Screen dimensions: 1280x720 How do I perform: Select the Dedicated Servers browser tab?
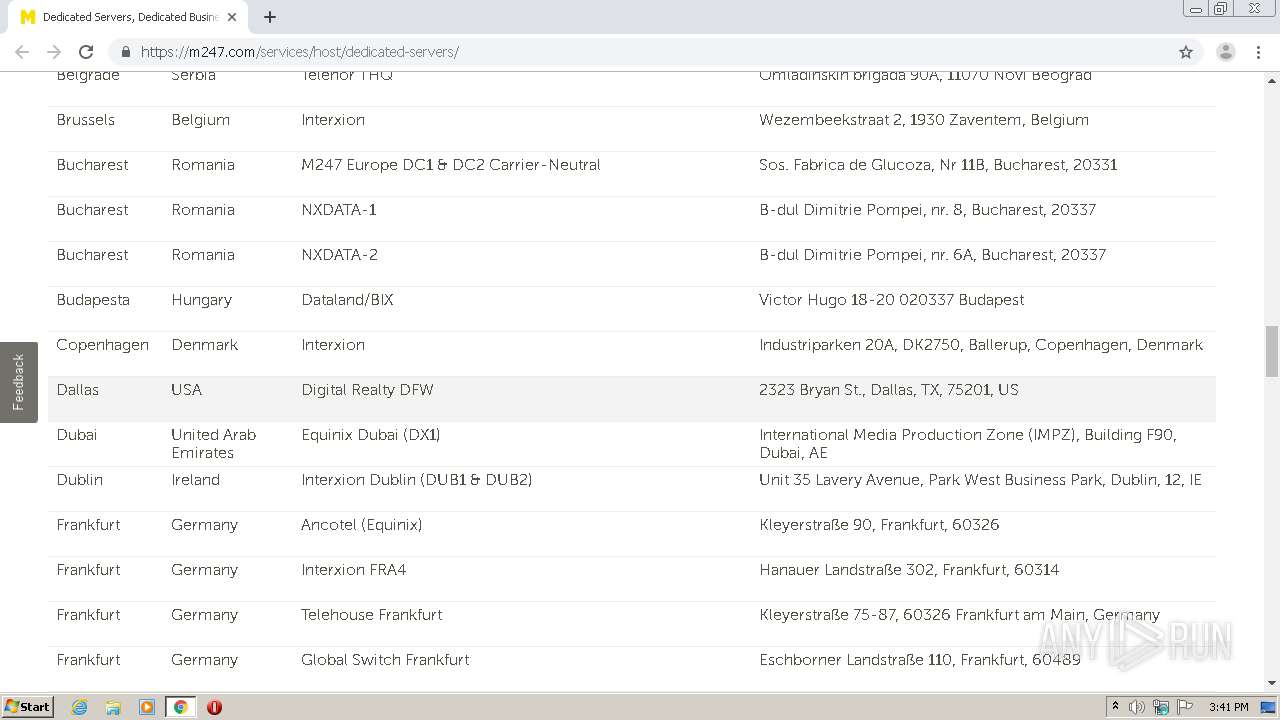[128, 17]
